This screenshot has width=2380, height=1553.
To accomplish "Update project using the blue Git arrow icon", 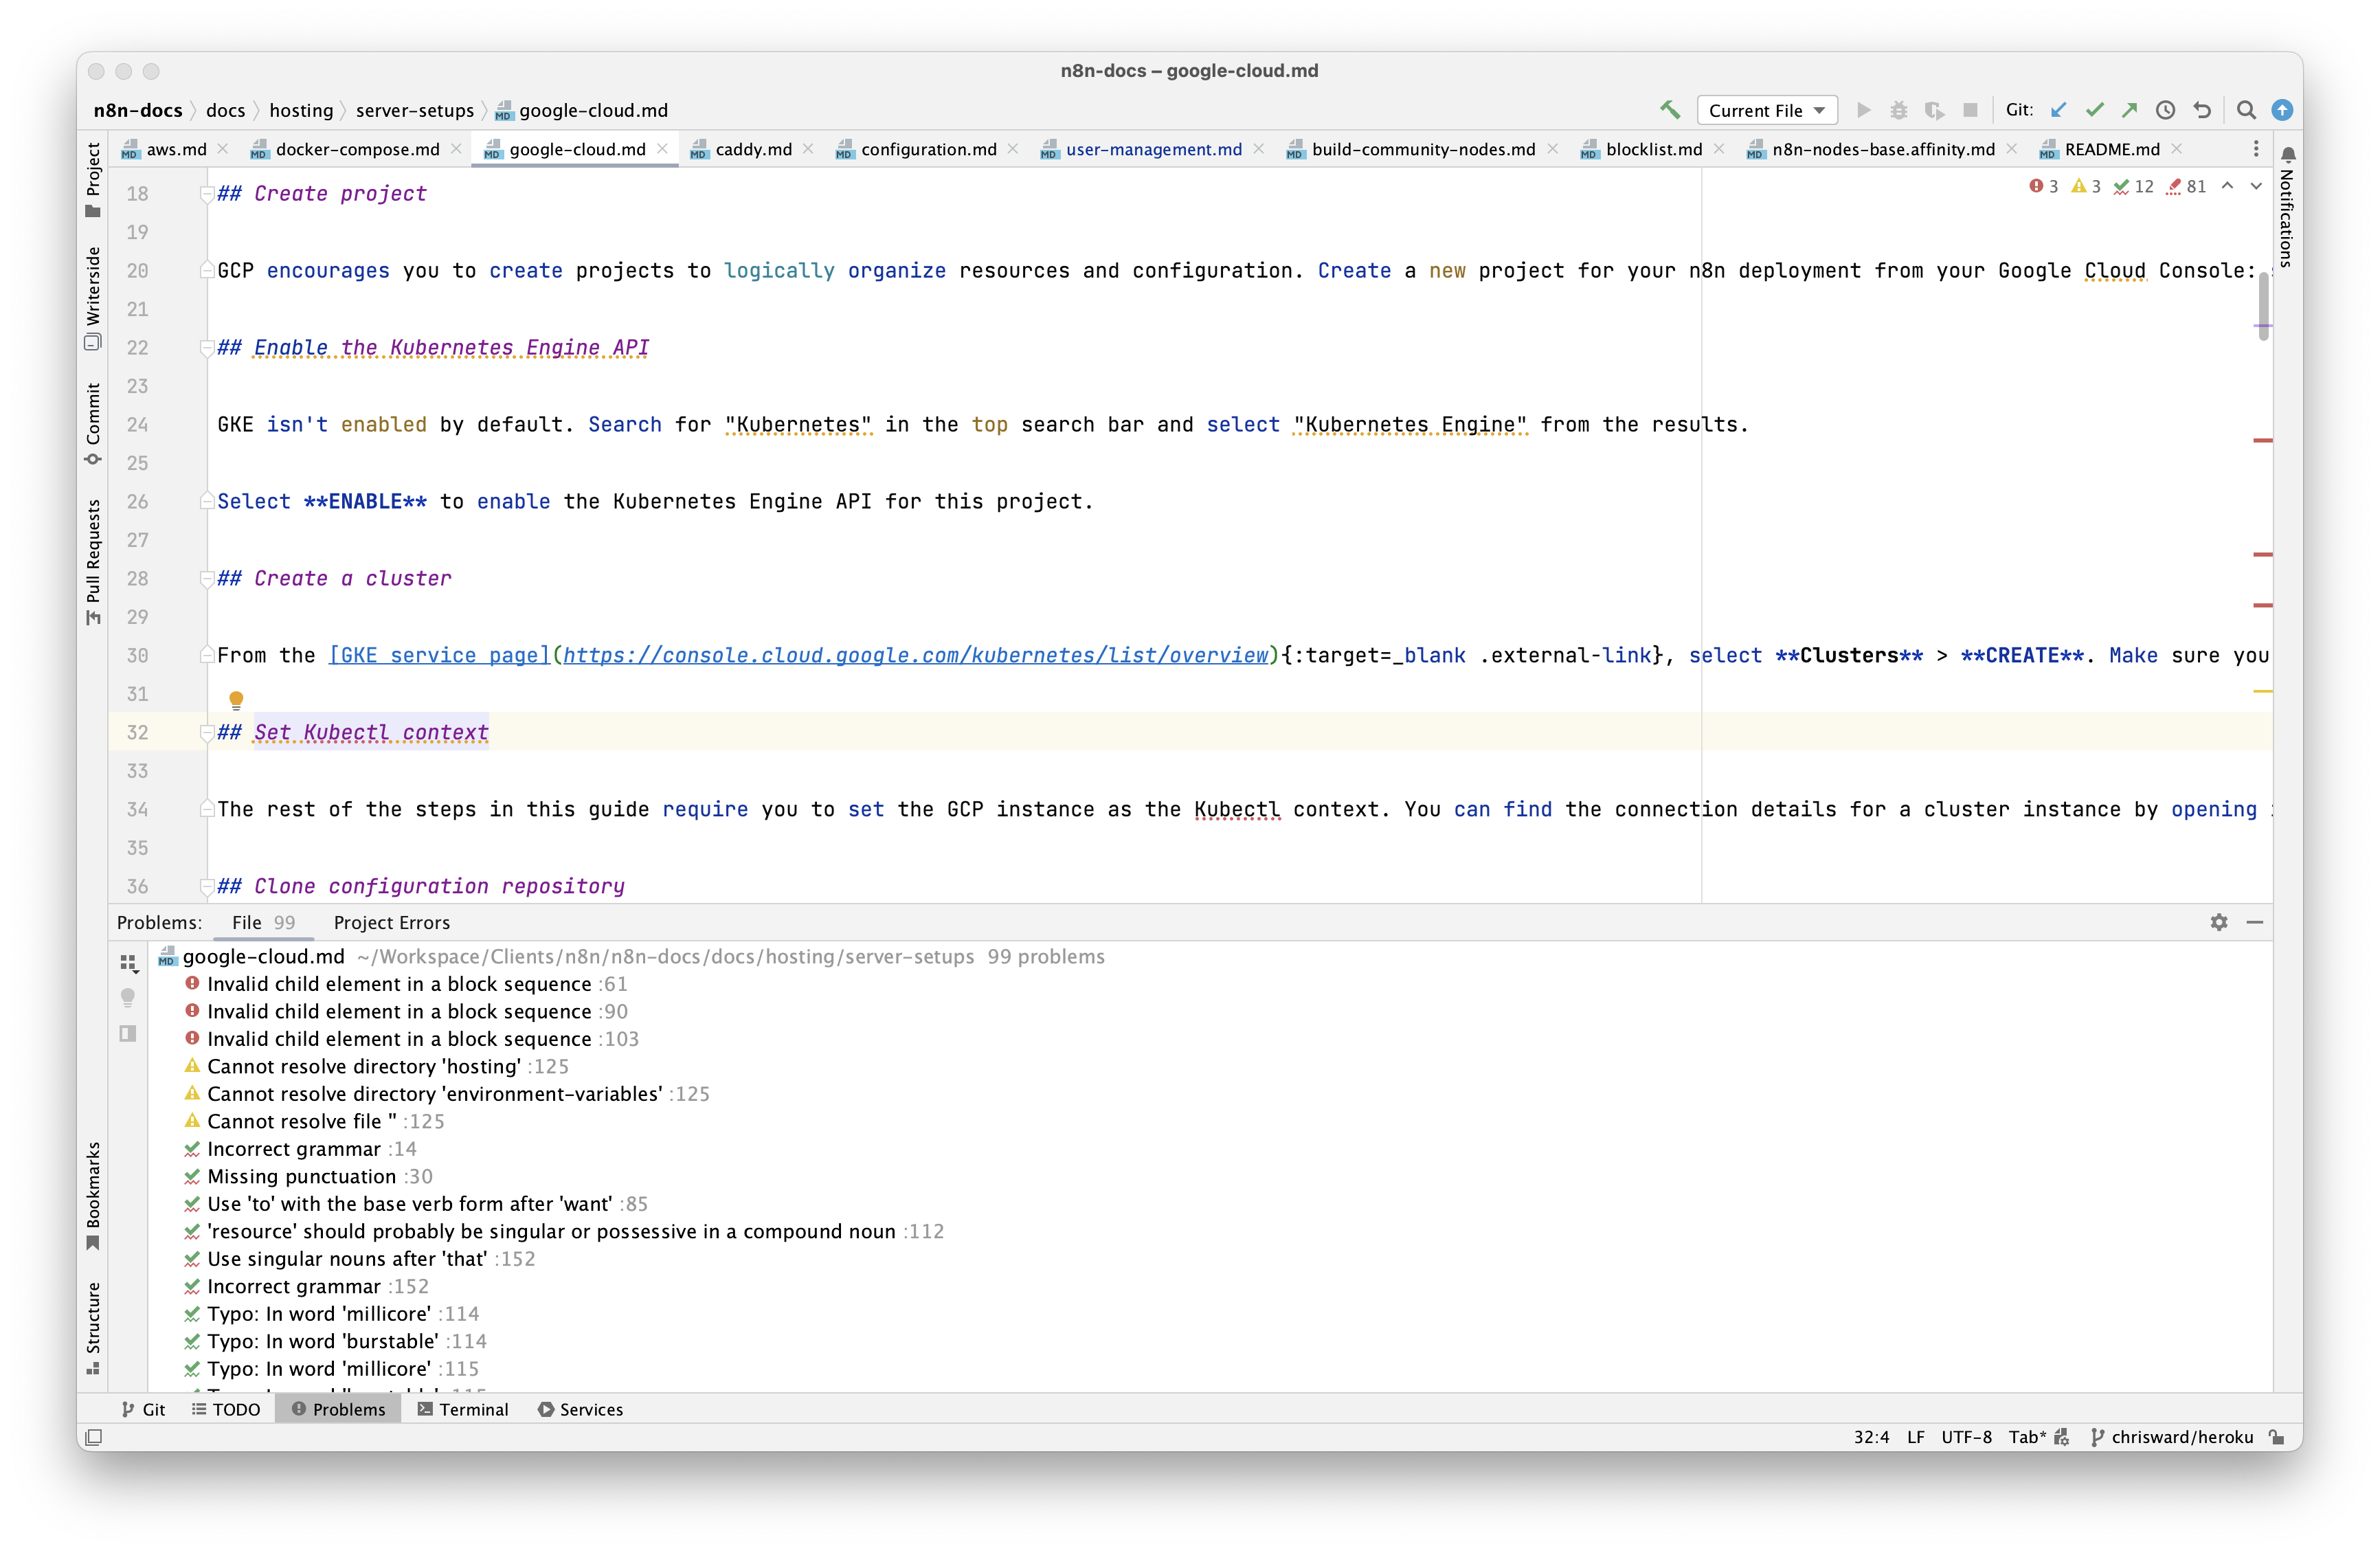I will [2058, 110].
